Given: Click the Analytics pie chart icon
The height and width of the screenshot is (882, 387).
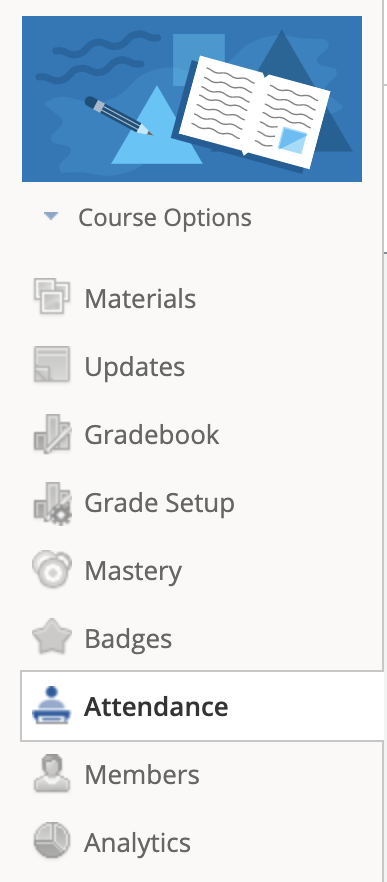Looking at the screenshot, I should 52,840.
